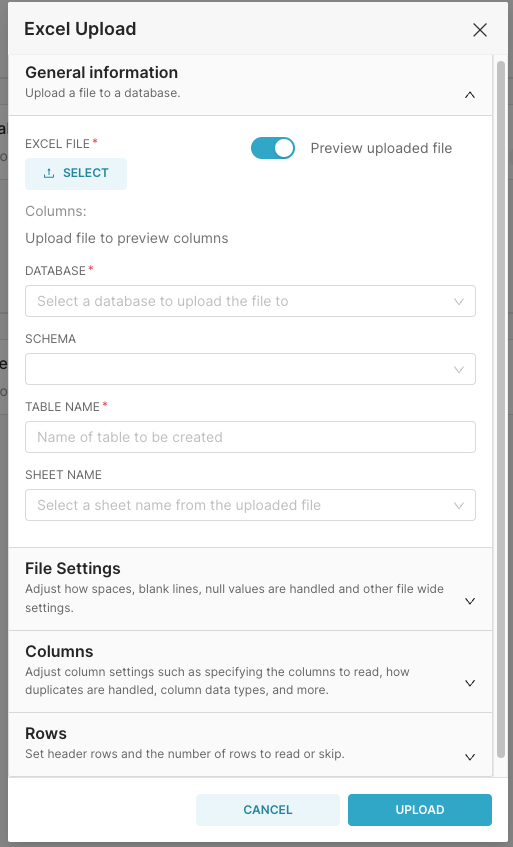513x847 pixels.
Task: Expand the File Settings section
Action: pyautogui.click(x=250, y=589)
